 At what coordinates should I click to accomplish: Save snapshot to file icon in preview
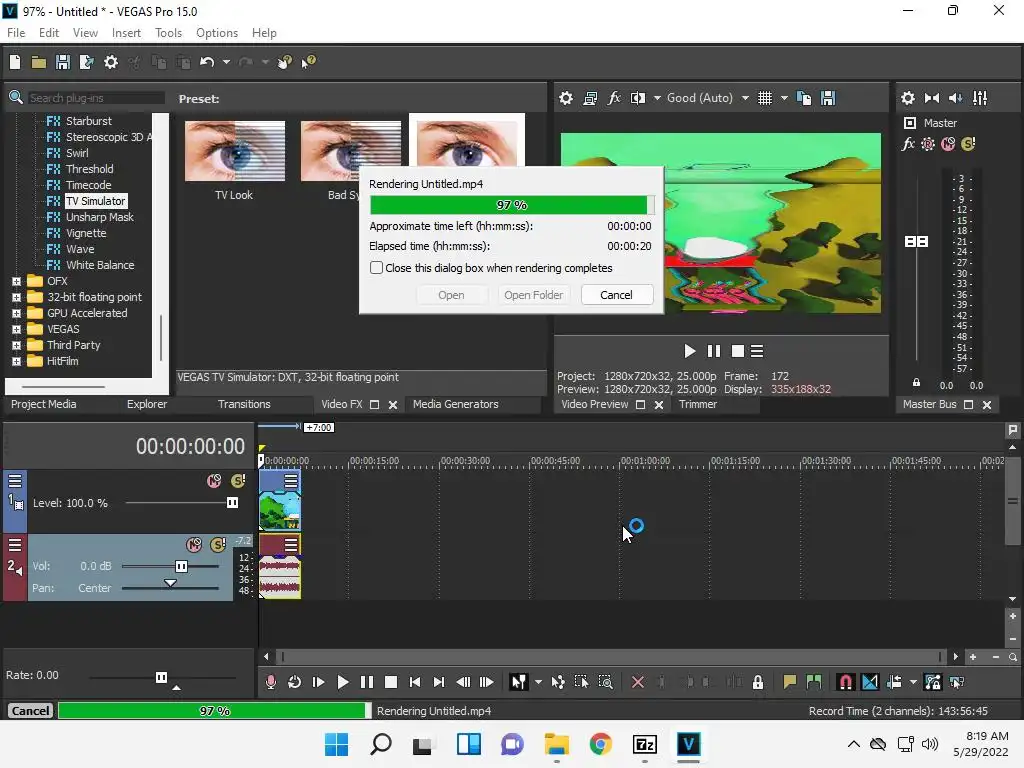point(828,98)
